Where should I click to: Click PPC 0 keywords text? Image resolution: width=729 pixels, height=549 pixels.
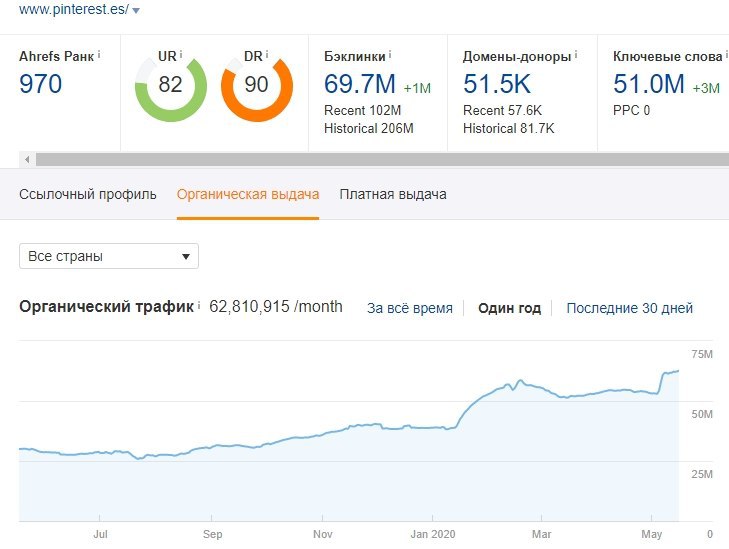[631, 111]
